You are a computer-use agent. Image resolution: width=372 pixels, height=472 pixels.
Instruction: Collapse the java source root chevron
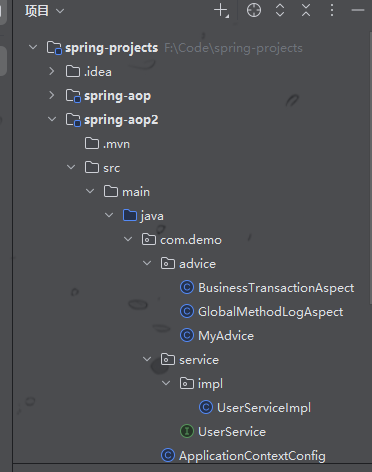pyautogui.click(x=109, y=215)
